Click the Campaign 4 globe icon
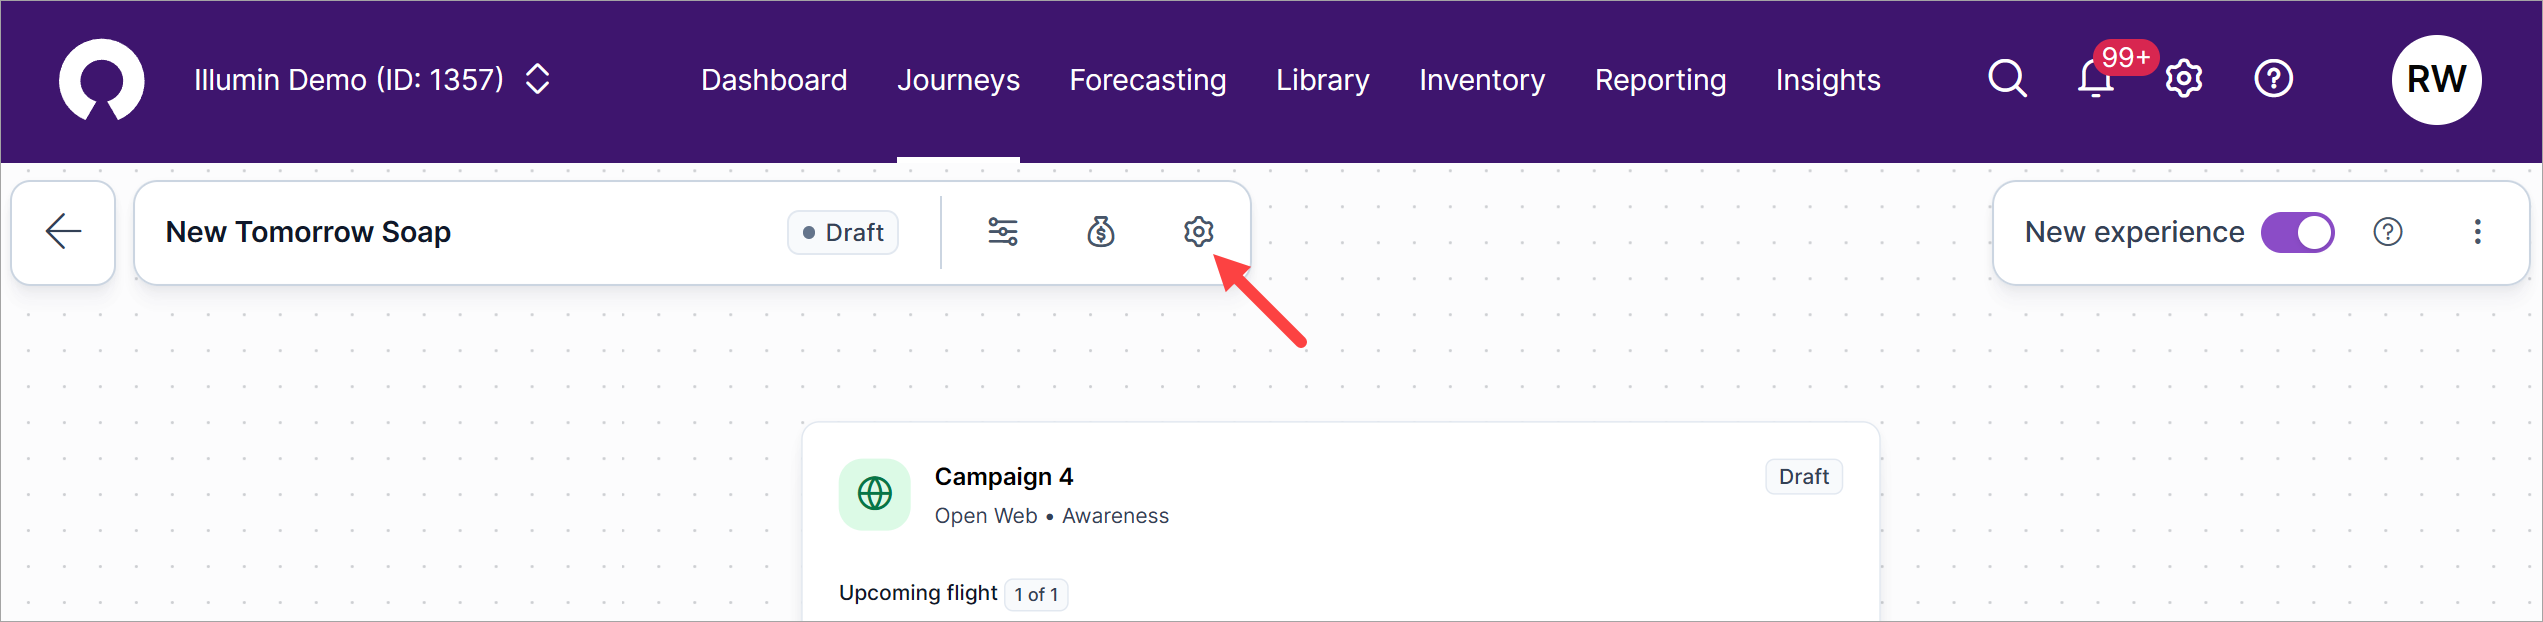 click(x=874, y=494)
